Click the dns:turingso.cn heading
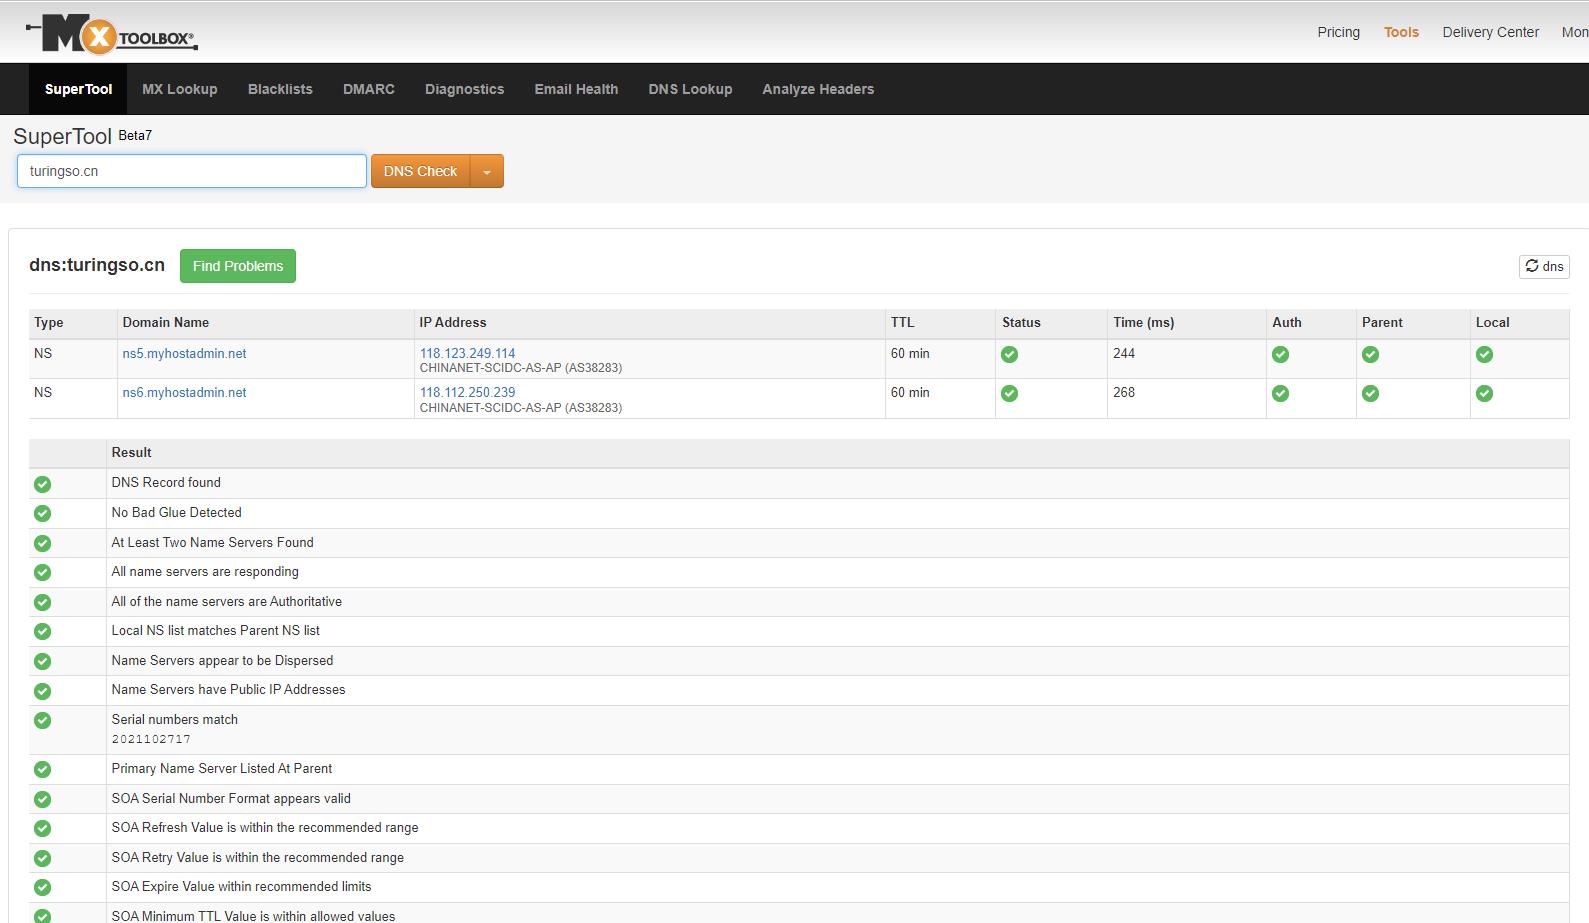 [x=97, y=265]
